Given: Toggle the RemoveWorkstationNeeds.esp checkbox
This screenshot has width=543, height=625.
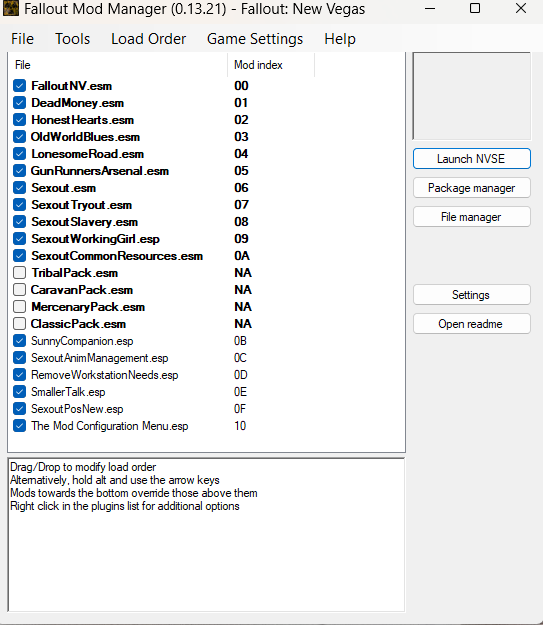Looking at the screenshot, I should click(20, 375).
